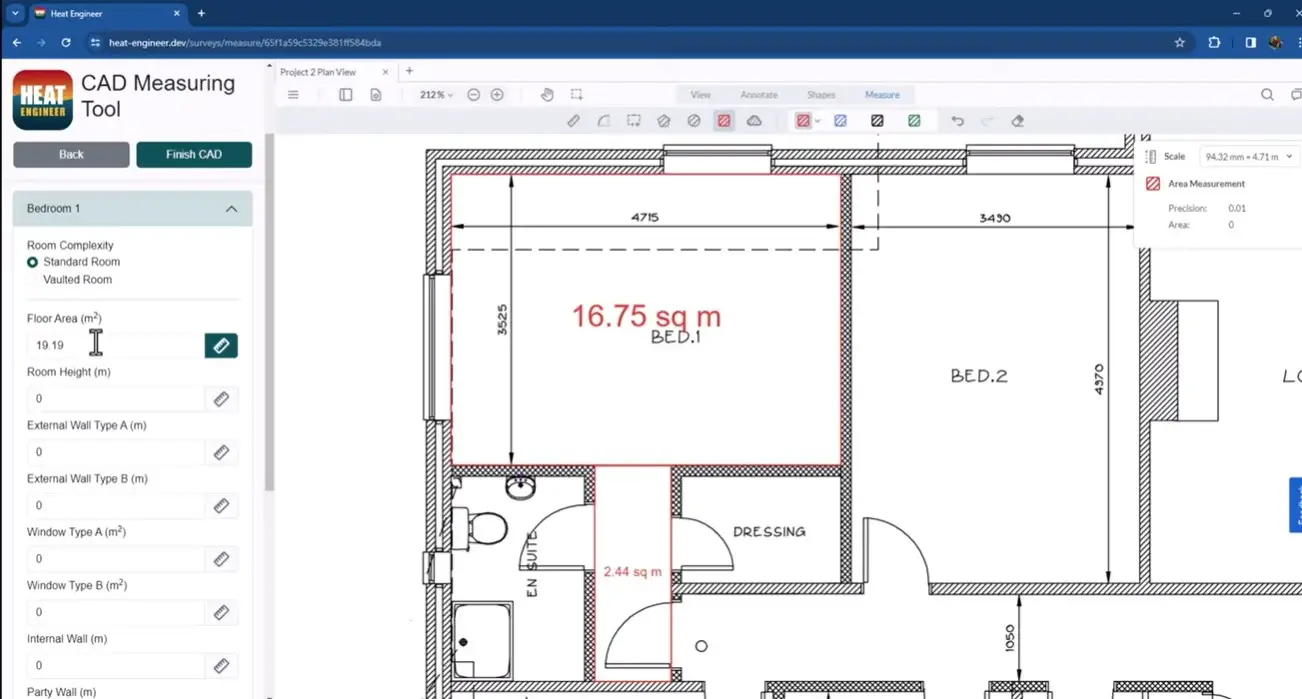This screenshot has height=699, width=1302.
Task: Open Chrome tab search dropdown
Action: 15,14
